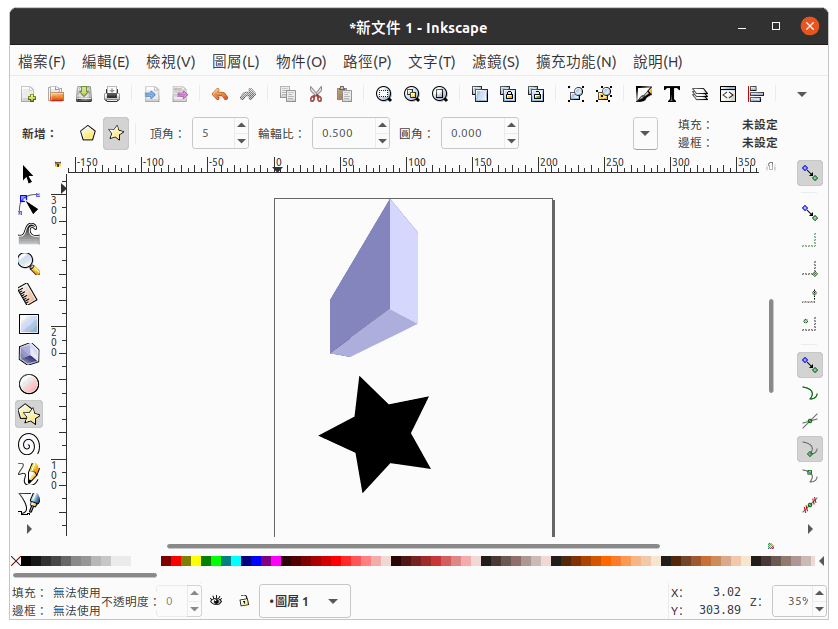Open the color palette menu arrow

click(821, 561)
